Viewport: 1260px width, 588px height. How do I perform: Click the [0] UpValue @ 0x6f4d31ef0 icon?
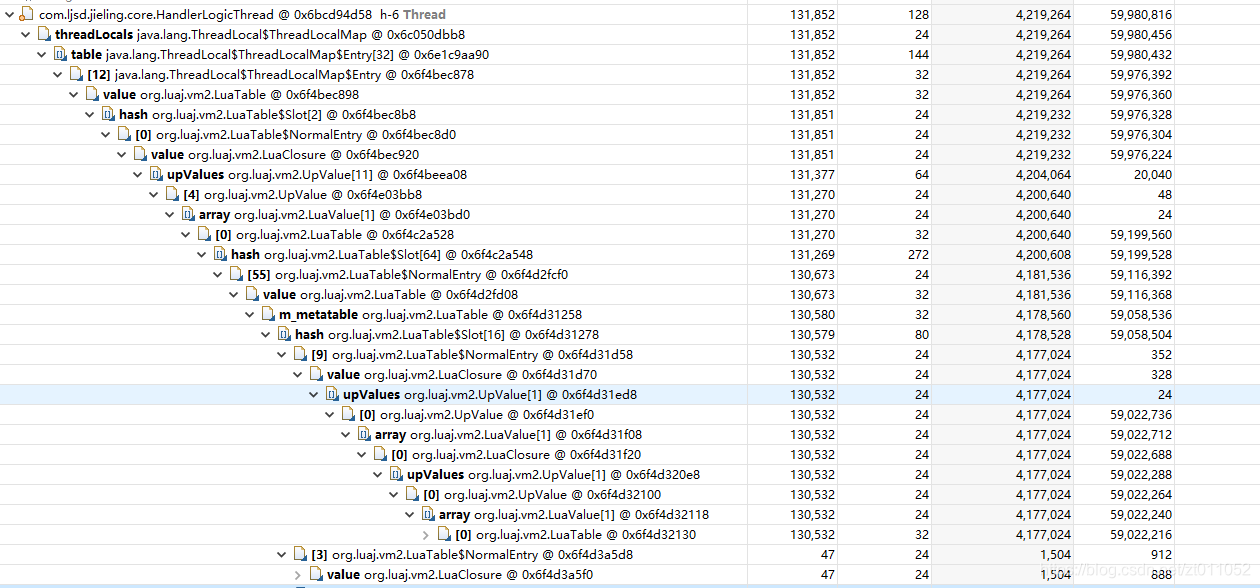[x=346, y=415]
